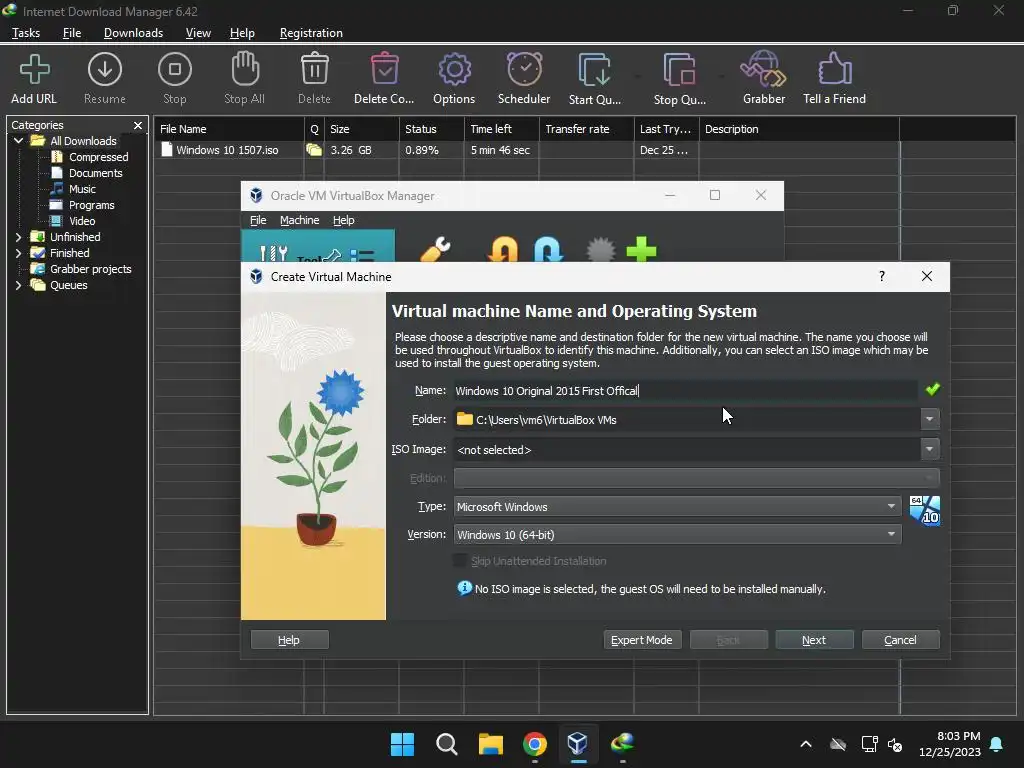This screenshot has width=1024, height=768.
Task: Expand the Queues category
Action: pos(18,285)
